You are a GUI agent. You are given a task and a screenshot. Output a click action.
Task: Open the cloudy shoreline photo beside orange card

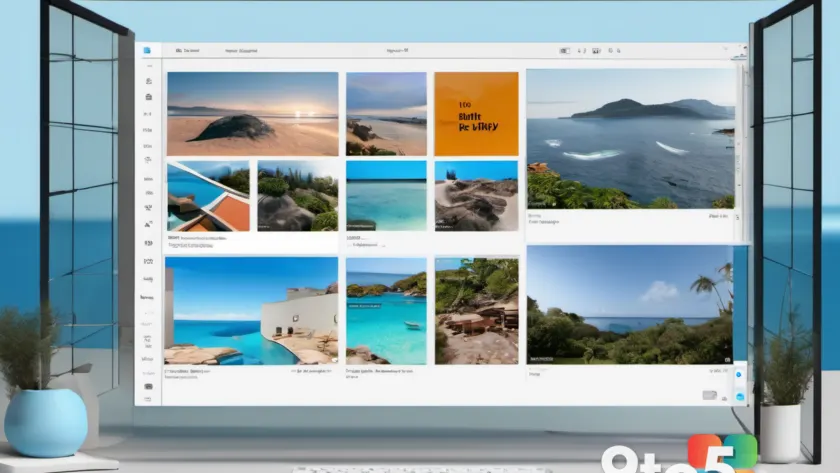386,114
